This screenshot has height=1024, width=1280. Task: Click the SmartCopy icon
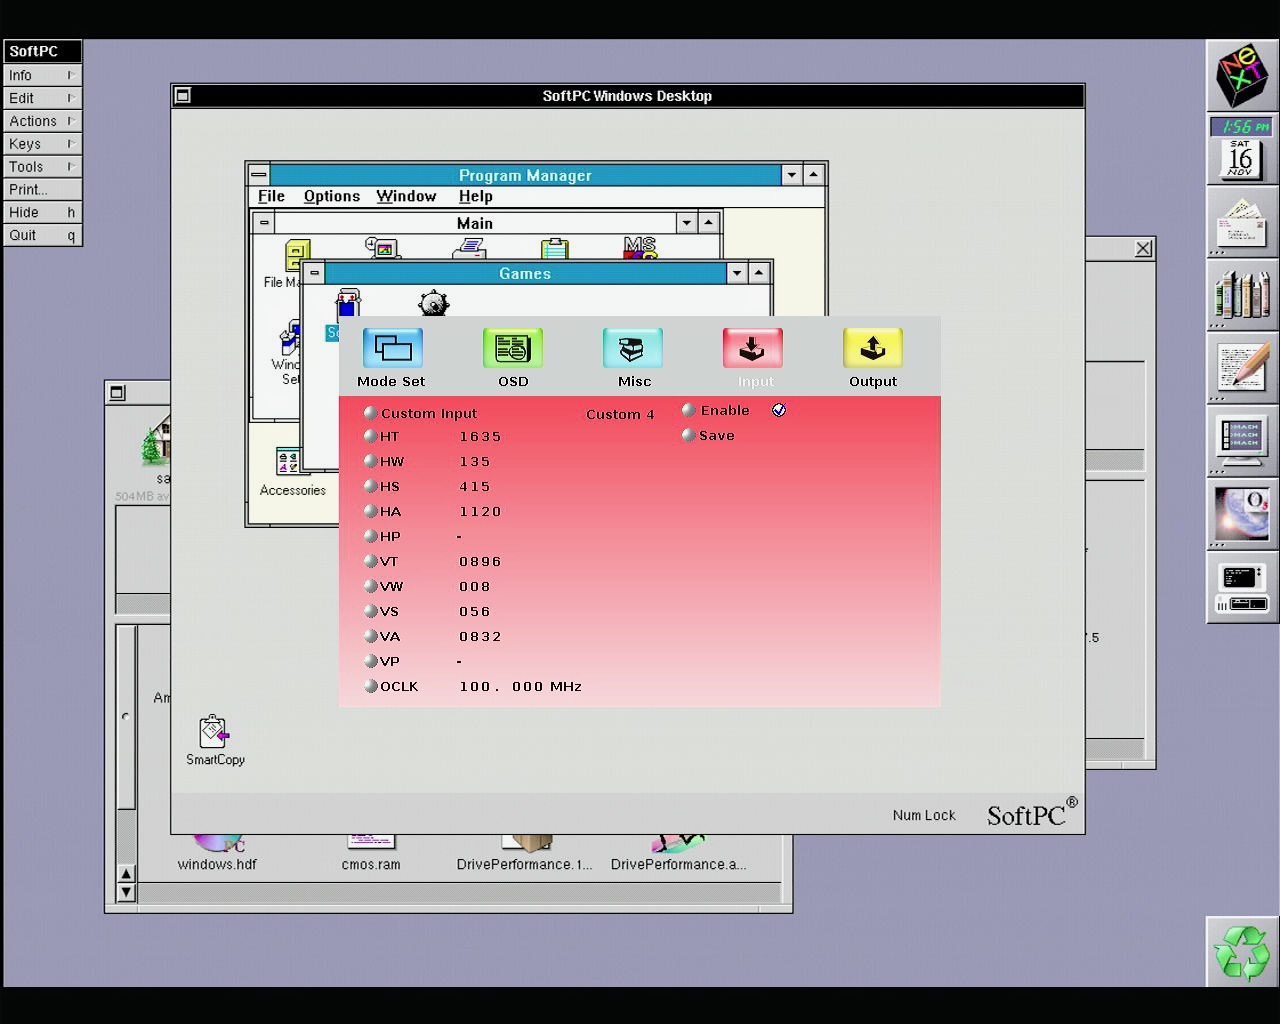click(x=214, y=733)
